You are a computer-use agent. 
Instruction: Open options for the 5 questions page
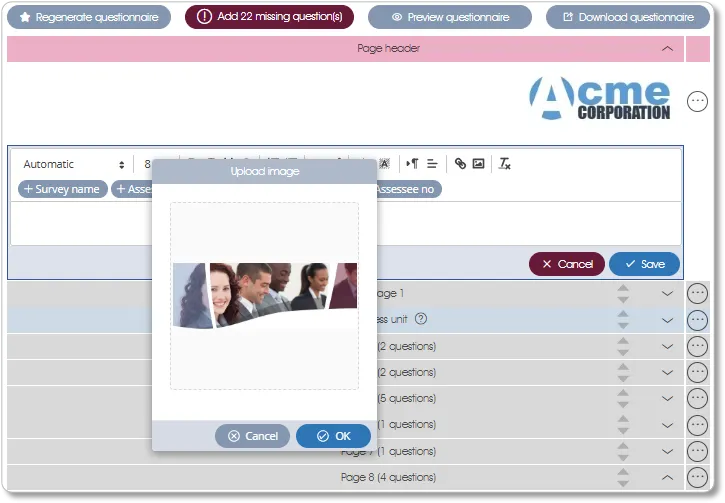[x=697, y=398]
